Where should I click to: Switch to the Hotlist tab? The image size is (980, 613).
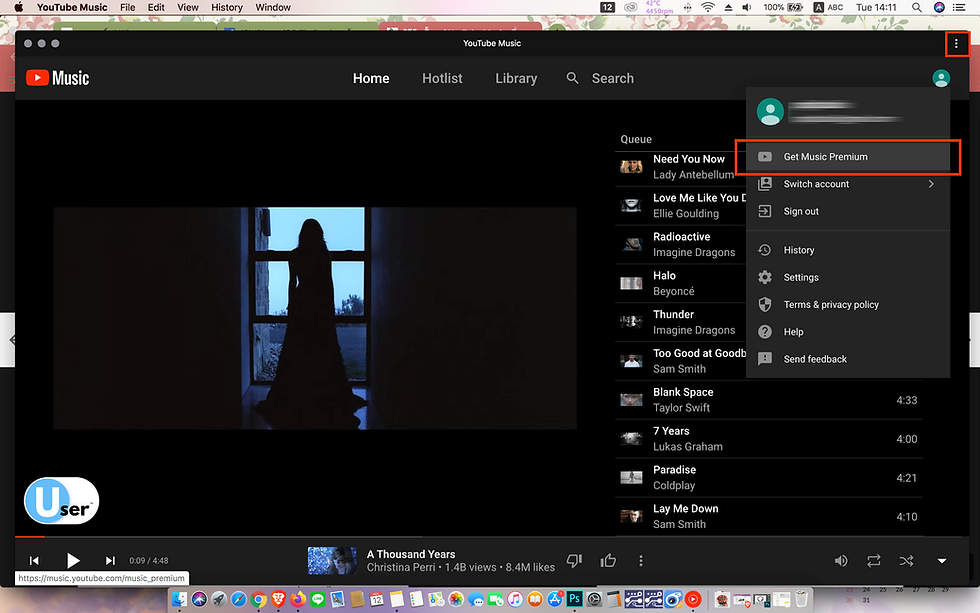pyautogui.click(x=442, y=78)
